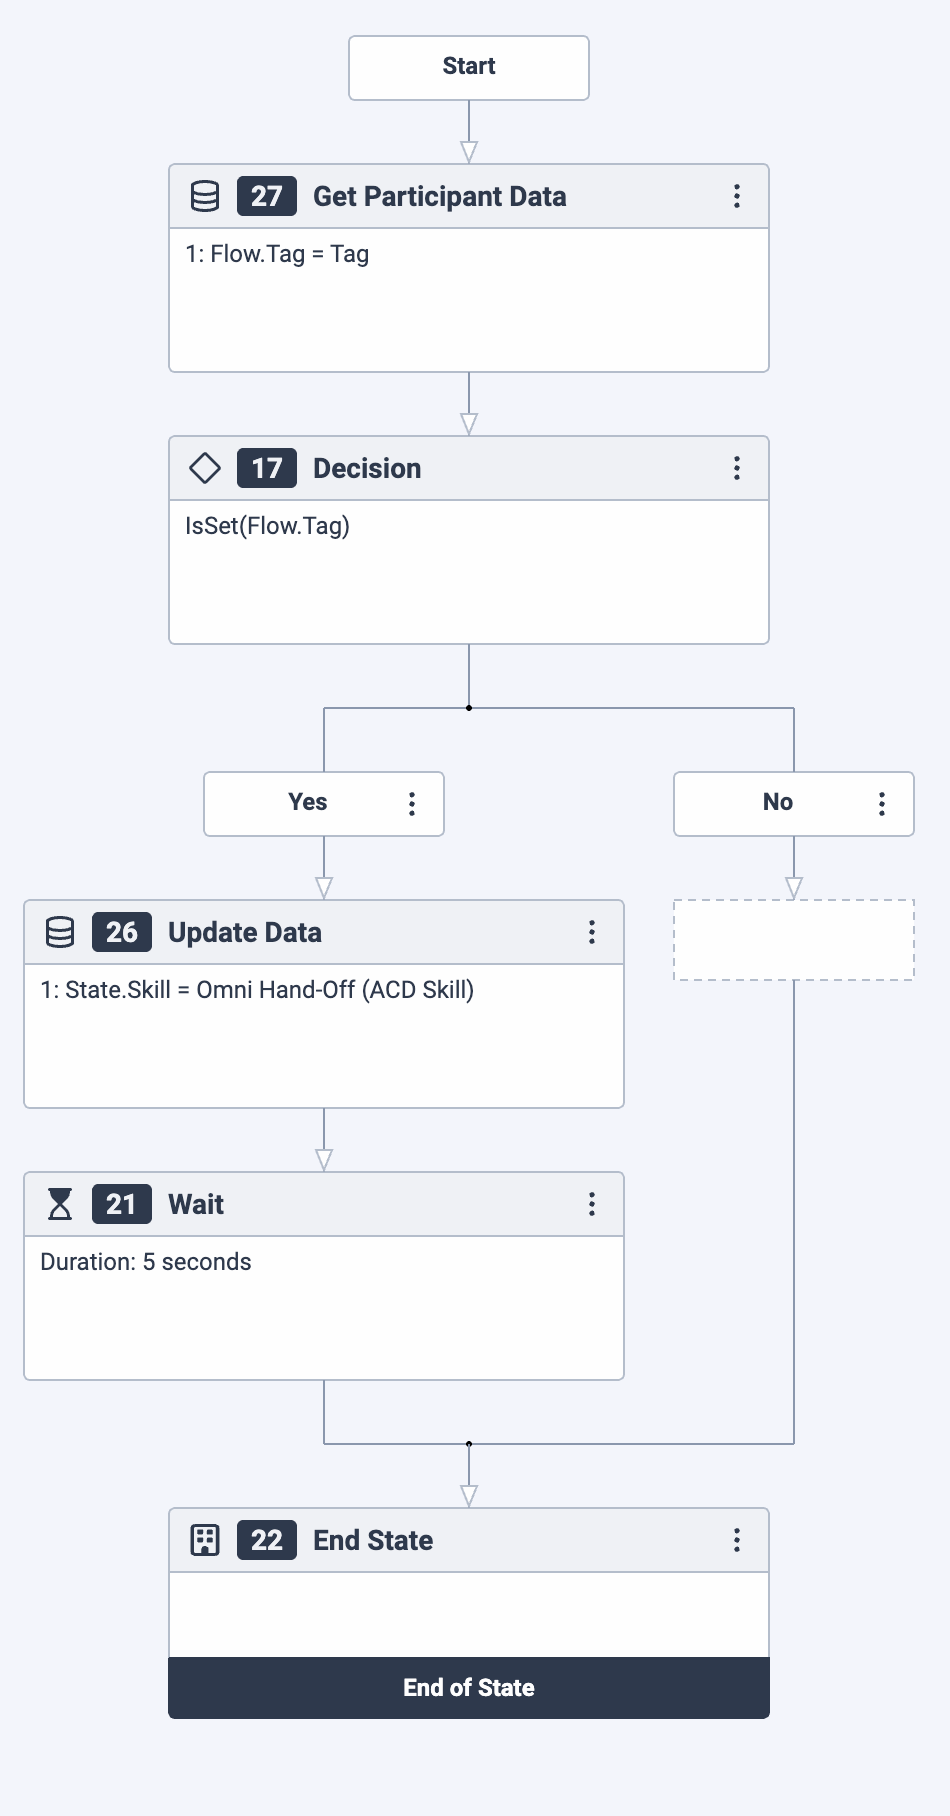Click the diamond icon on the Decision block
The width and height of the screenshot is (950, 1816).
click(205, 468)
